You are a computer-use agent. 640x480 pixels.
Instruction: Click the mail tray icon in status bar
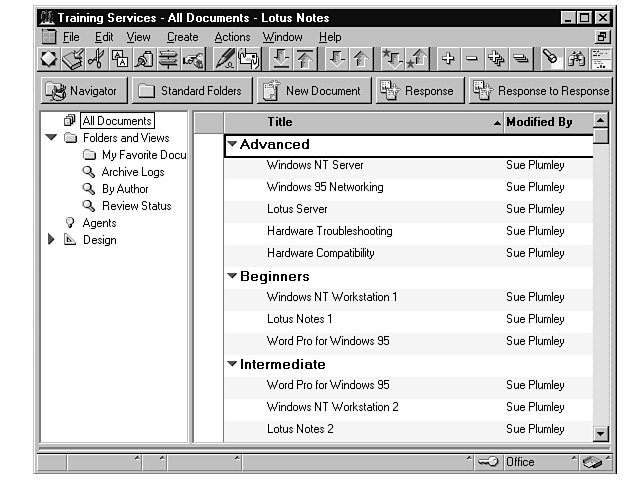(x=592, y=462)
